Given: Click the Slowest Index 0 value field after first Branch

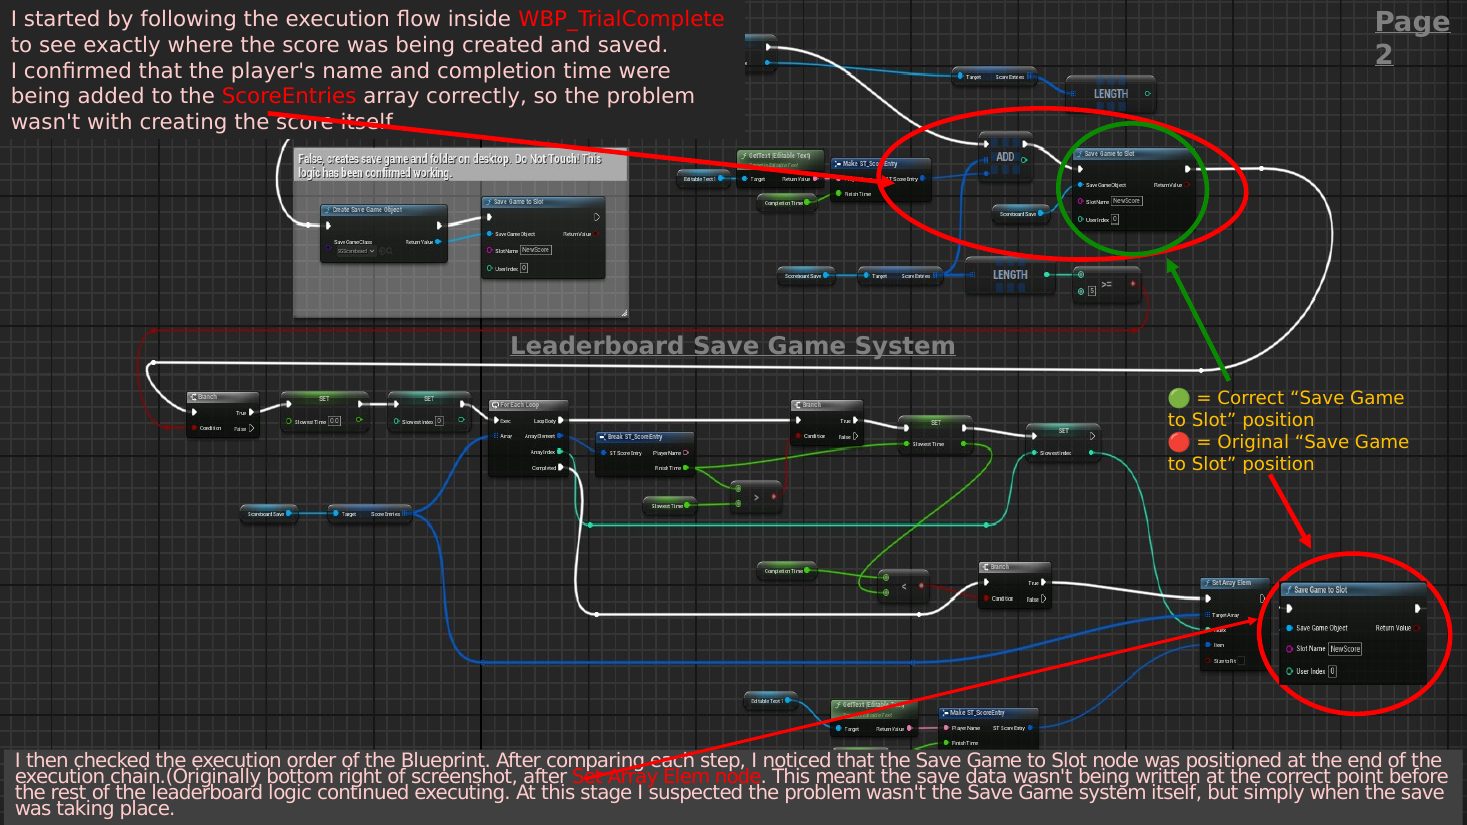Looking at the screenshot, I should point(439,421).
